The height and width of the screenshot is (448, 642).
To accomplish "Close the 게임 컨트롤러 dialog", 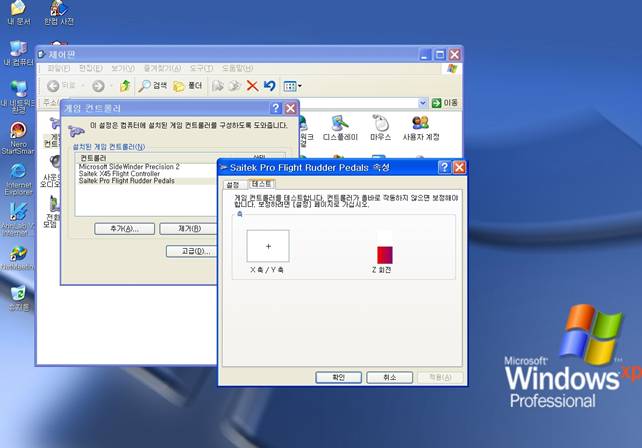I will click(x=290, y=108).
